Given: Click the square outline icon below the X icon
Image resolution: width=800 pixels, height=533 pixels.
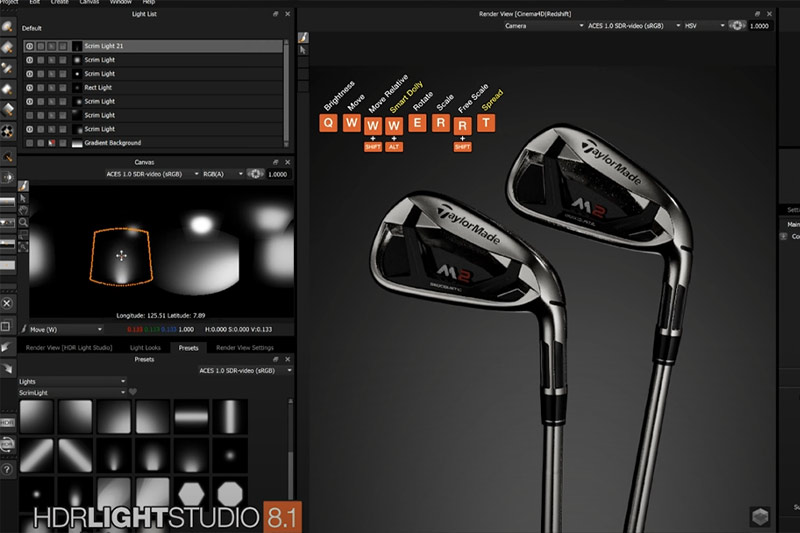Looking at the screenshot, I should tap(7, 326).
